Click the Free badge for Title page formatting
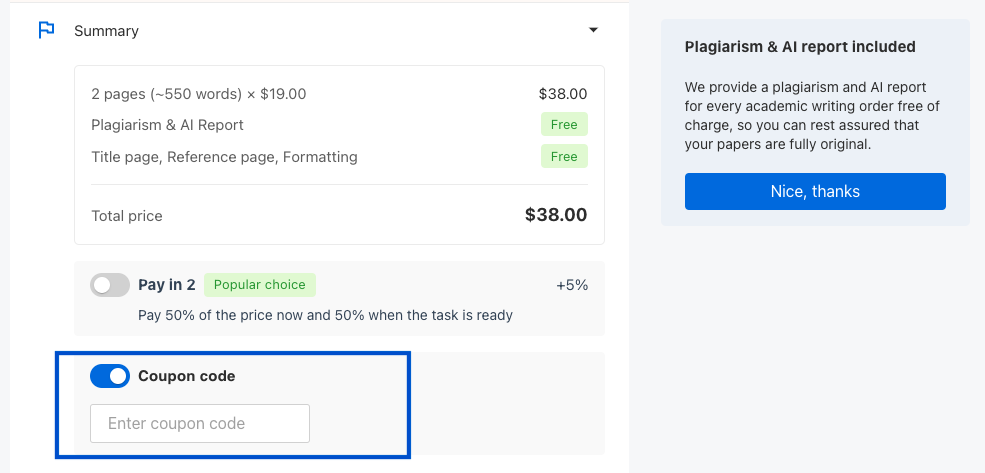The width and height of the screenshot is (985, 473). pyautogui.click(x=563, y=156)
